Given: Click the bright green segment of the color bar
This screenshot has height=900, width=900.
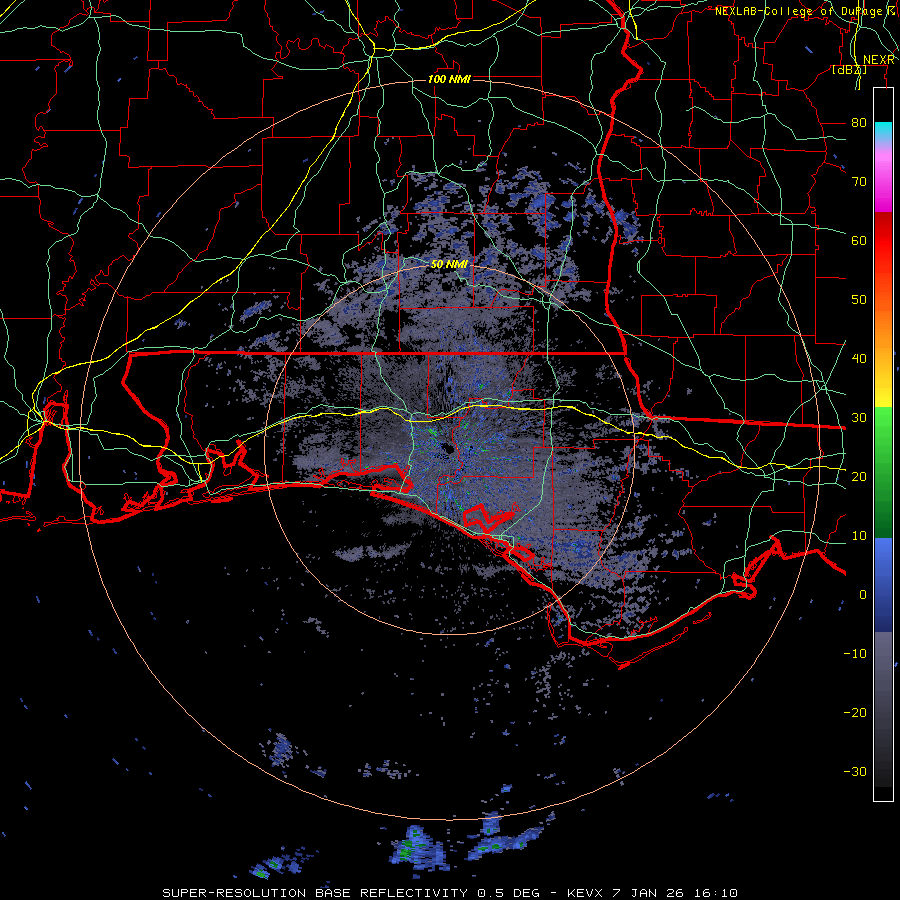Looking at the screenshot, I should (883, 439).
